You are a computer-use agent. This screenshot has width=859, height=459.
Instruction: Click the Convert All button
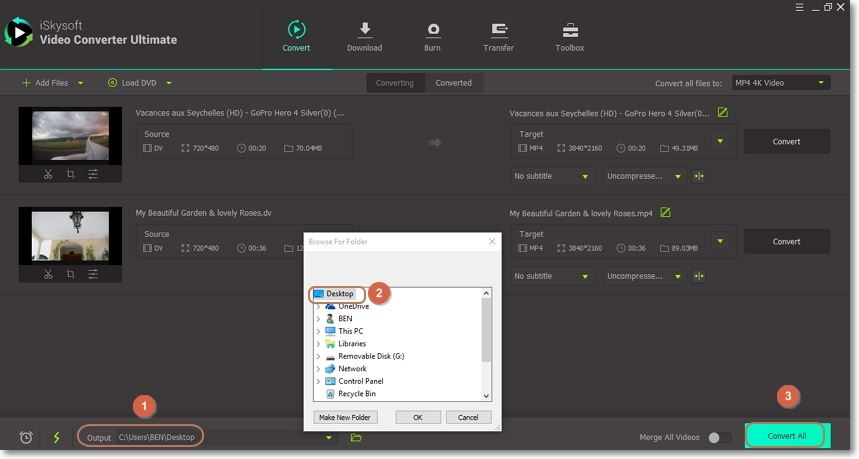(786, 436)
